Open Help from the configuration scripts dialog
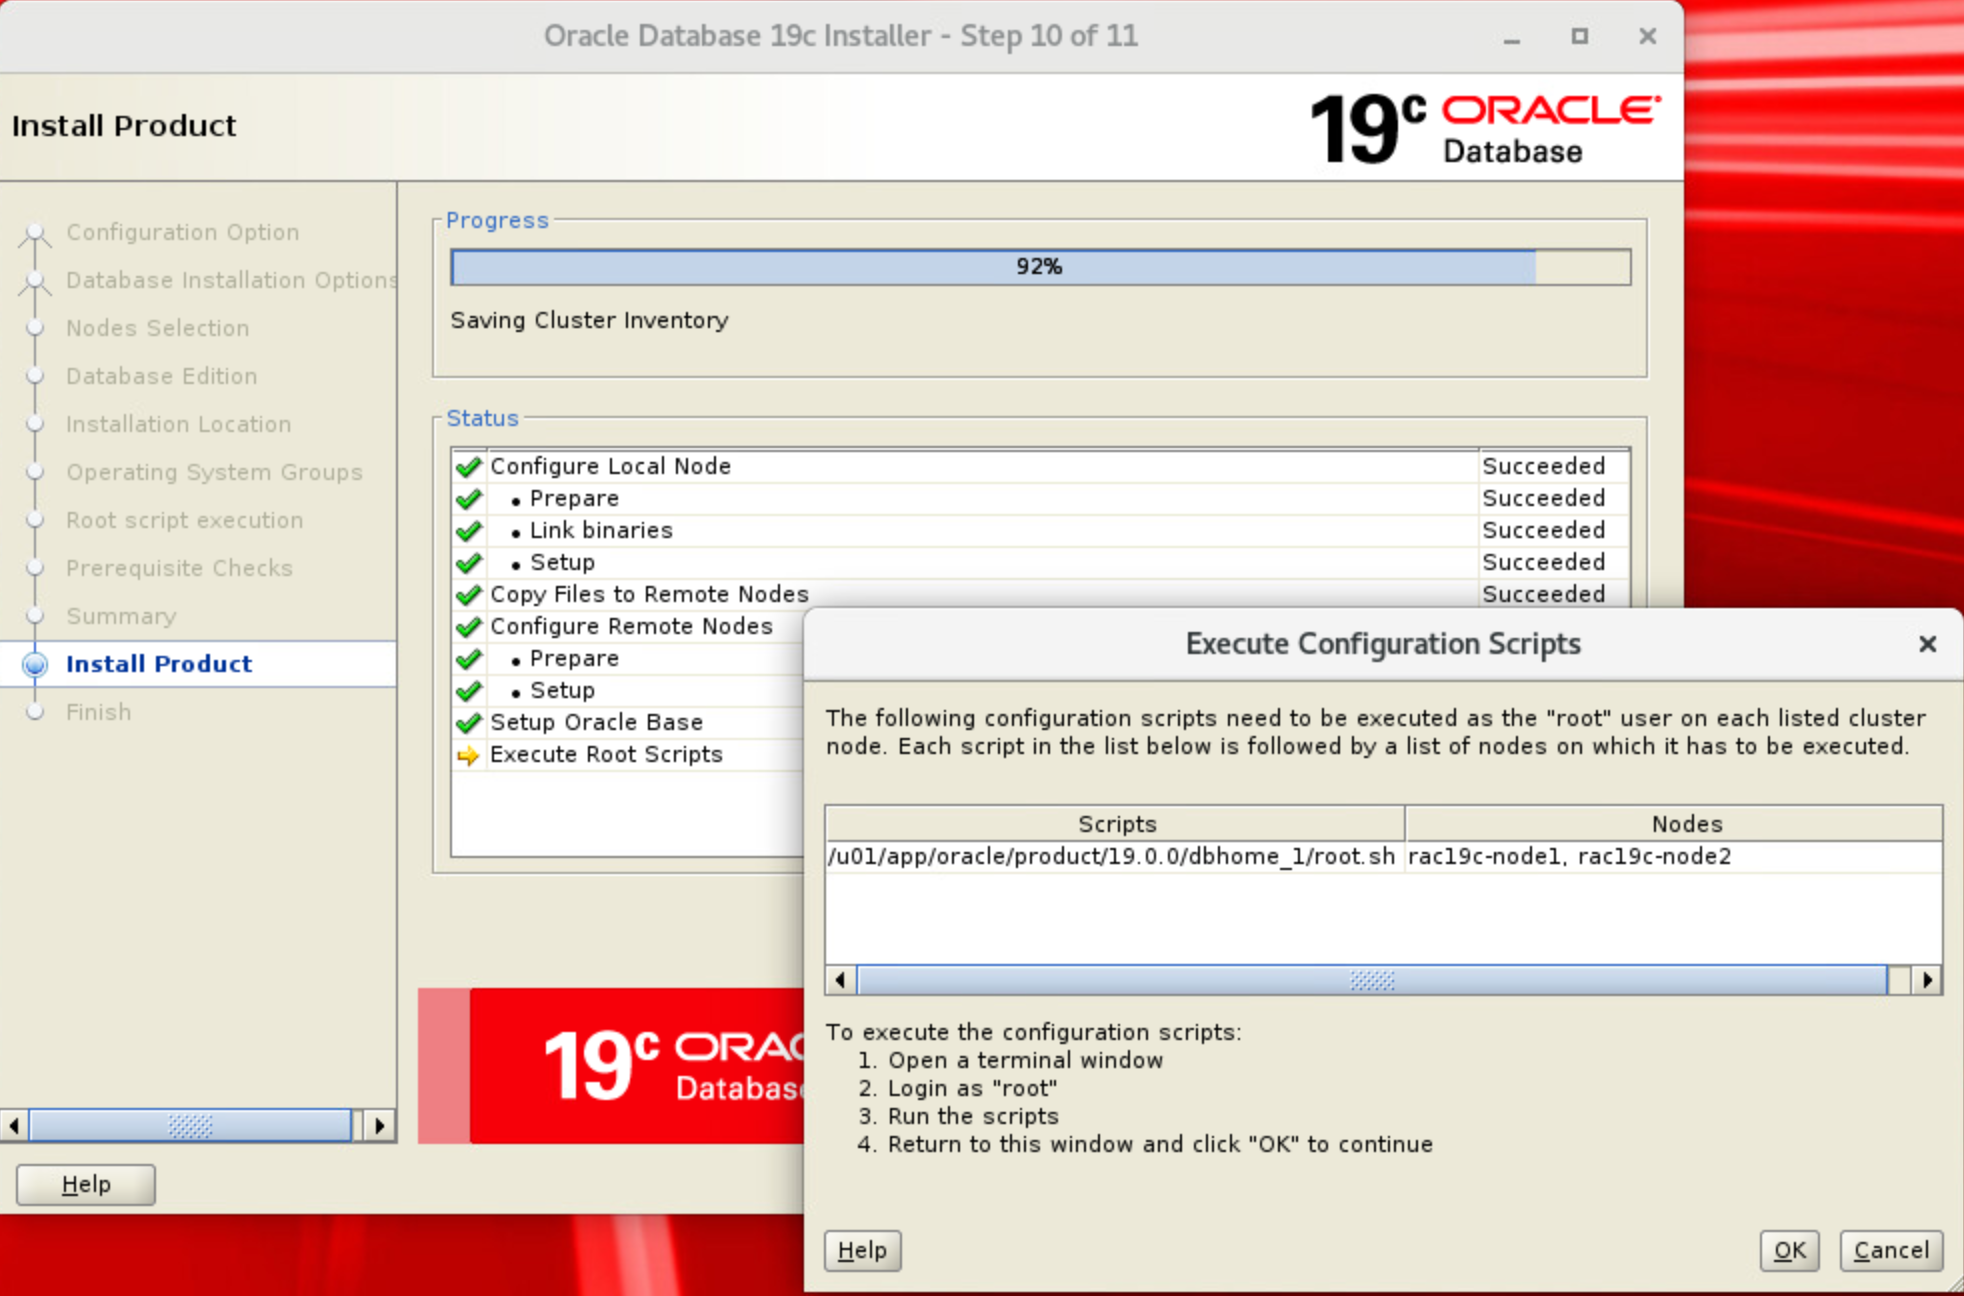The image size is (1964, 1296). pos(862,1250)
